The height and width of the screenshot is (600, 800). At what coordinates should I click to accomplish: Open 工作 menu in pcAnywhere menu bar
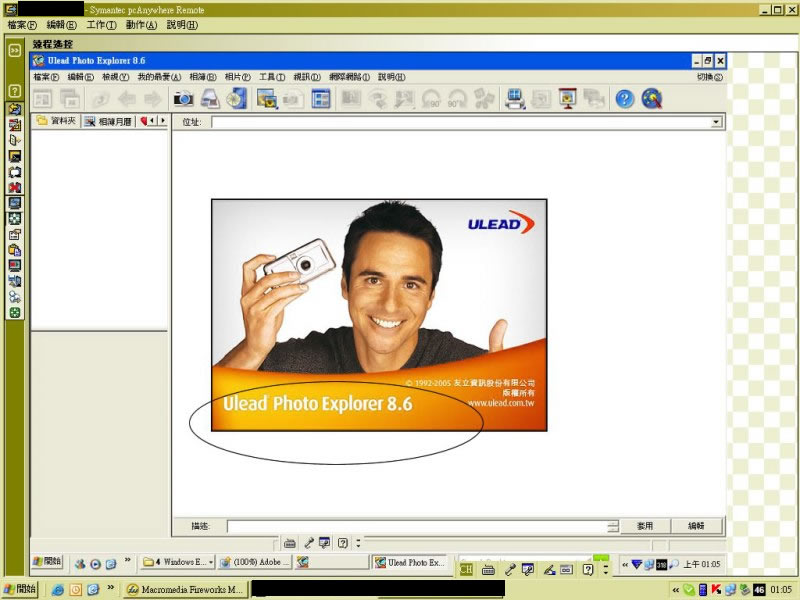pyautogui.click(x=102, y=24)
